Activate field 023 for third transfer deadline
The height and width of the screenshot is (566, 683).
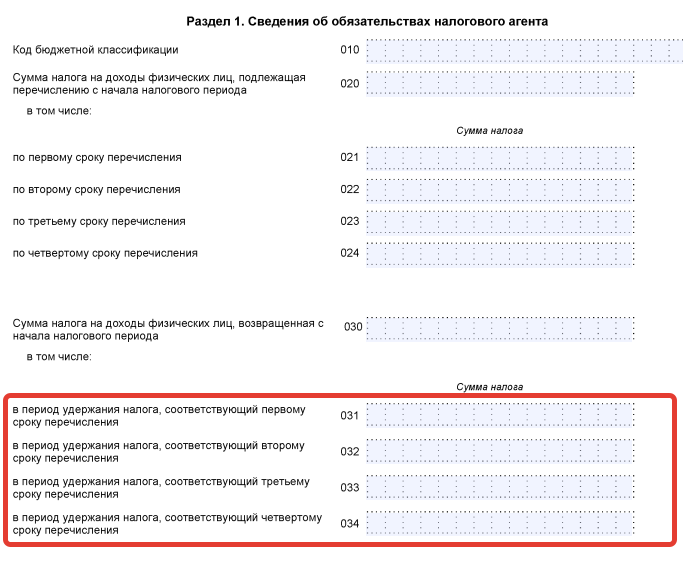[x=500, y=221]
